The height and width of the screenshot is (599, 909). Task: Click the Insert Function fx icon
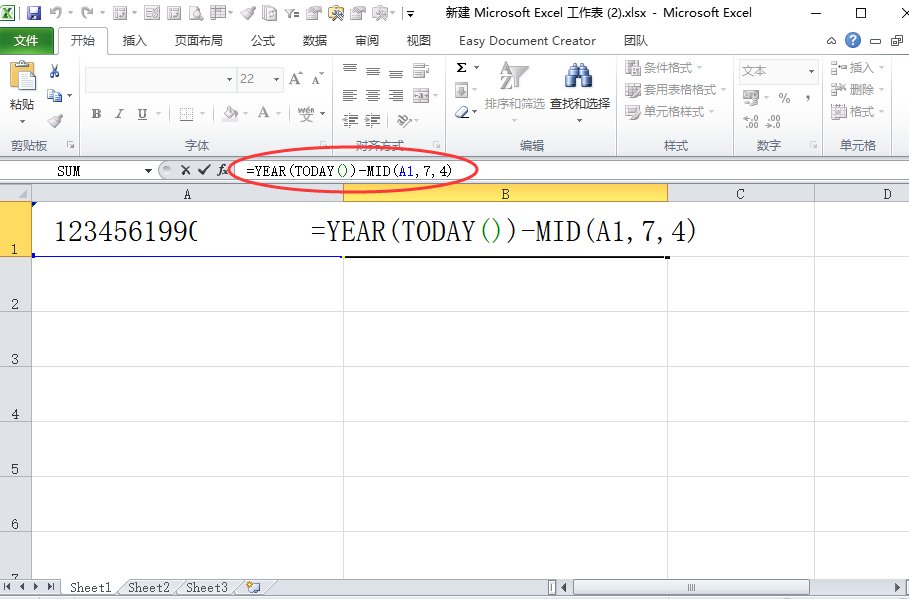pos(222,170)
